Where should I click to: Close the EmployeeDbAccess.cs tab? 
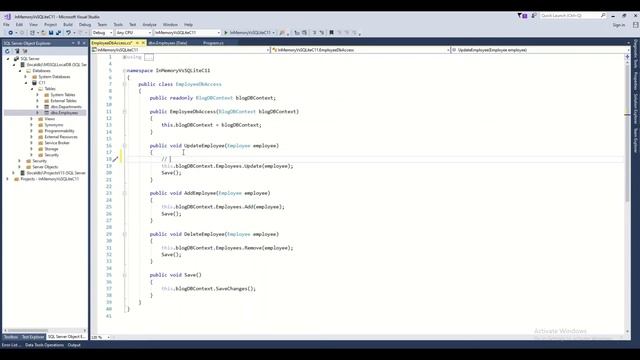coord(143,43)
